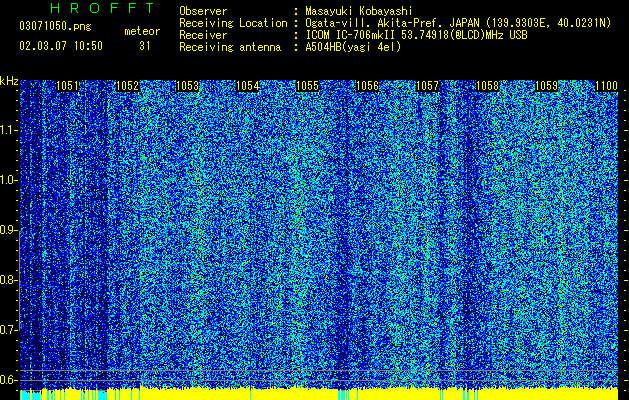This screenshot has width=629, height=400.
Task: Click the ICOM IC-706mkII receiver text
Action: [416, 35]
